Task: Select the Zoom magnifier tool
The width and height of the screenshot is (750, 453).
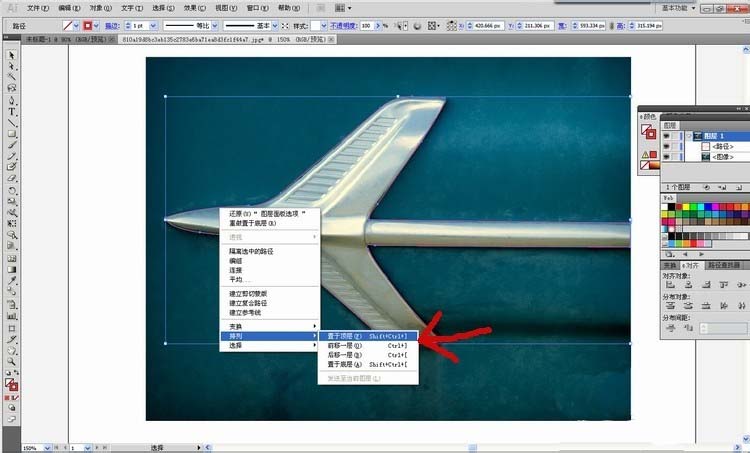Action: point(11,362)
